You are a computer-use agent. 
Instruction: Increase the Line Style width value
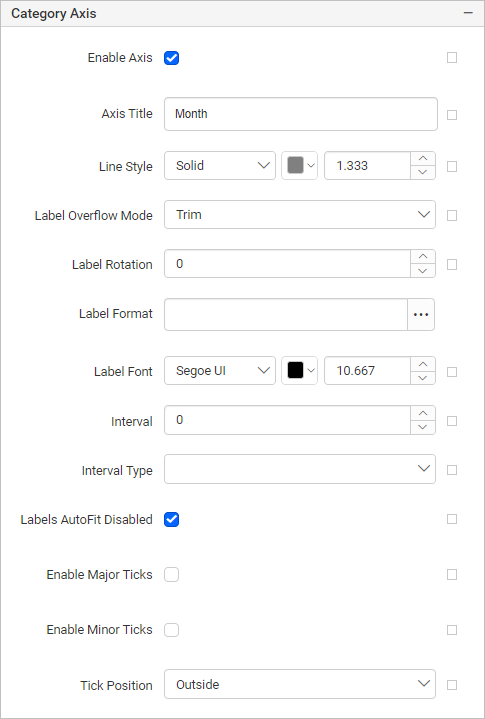(x=423, y=159)
